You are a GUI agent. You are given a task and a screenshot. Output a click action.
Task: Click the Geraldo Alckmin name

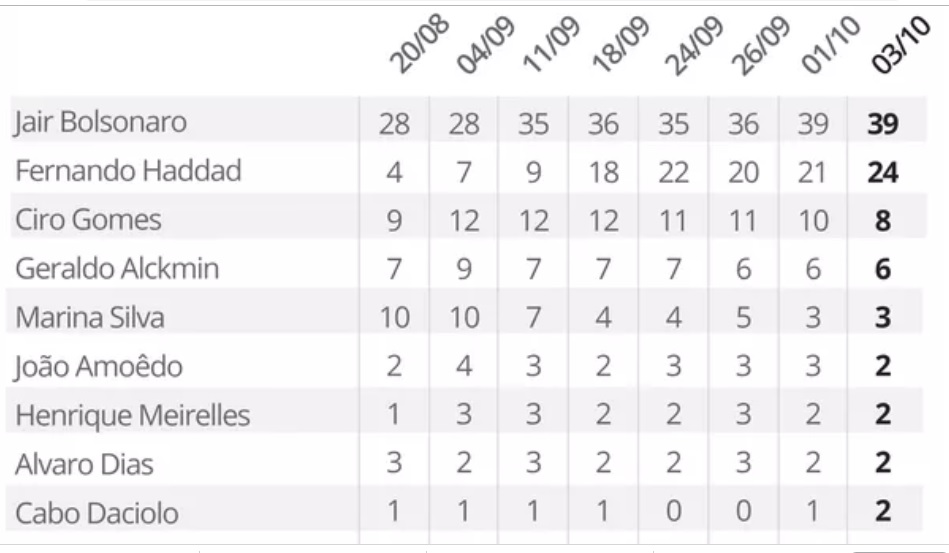pos(117,268)
